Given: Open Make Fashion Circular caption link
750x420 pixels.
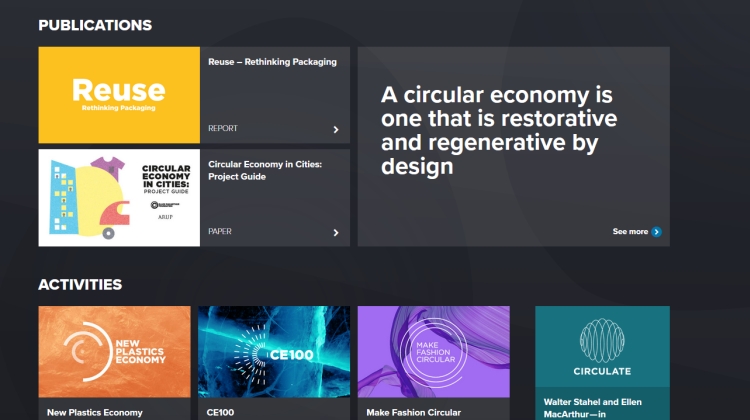Looking at the screenshot, I should point(414,412).
